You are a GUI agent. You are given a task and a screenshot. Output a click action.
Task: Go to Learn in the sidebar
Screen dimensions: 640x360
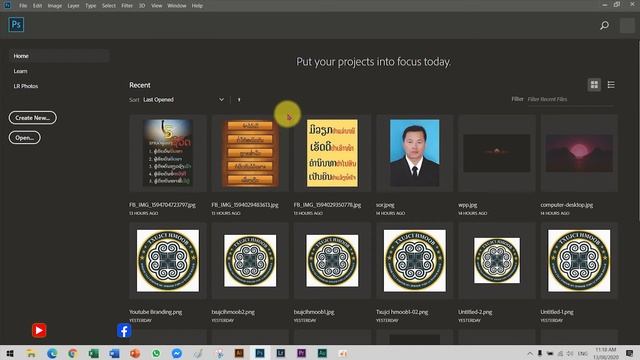click(x=20, y=71)
